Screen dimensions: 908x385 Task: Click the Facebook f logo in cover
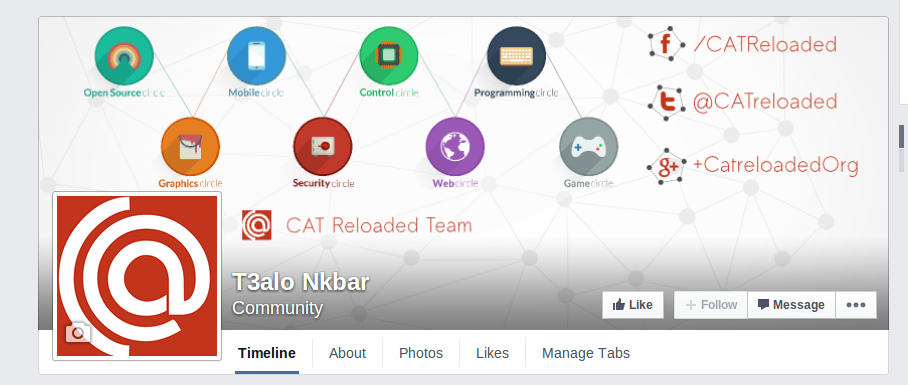(666, 44)
